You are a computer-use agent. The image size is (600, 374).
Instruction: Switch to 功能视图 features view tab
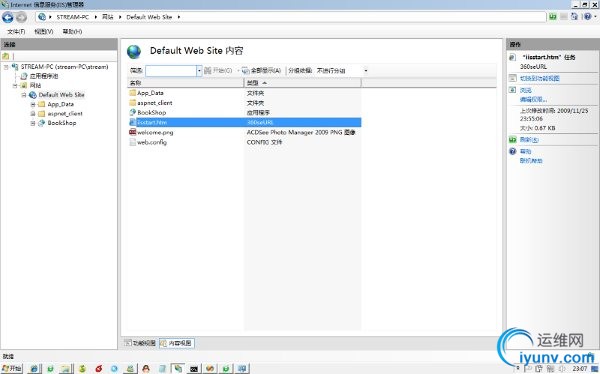140,343
